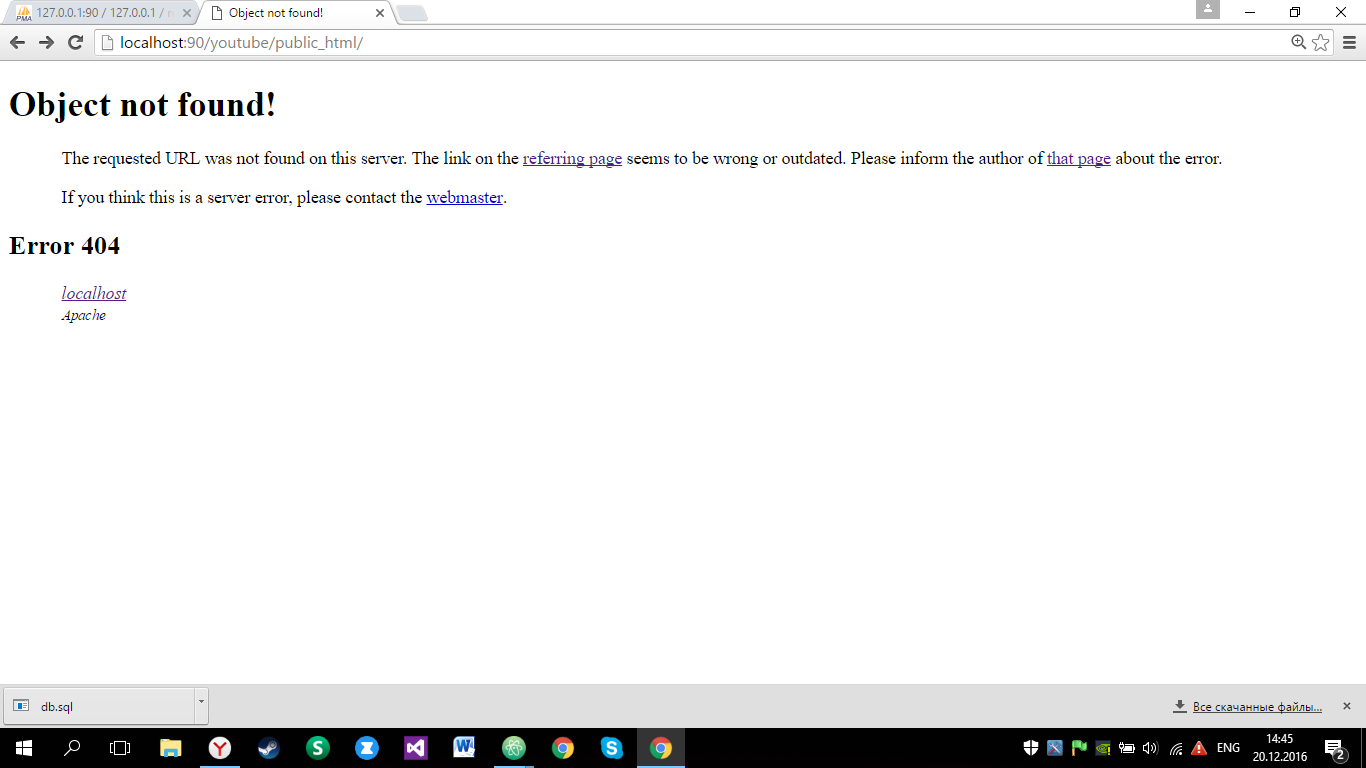Image resolution: width=1366 pixels, height=768 pixels.
Task: Click the browser back arrow
Action: pyautogui.click(x=17, y=42)
